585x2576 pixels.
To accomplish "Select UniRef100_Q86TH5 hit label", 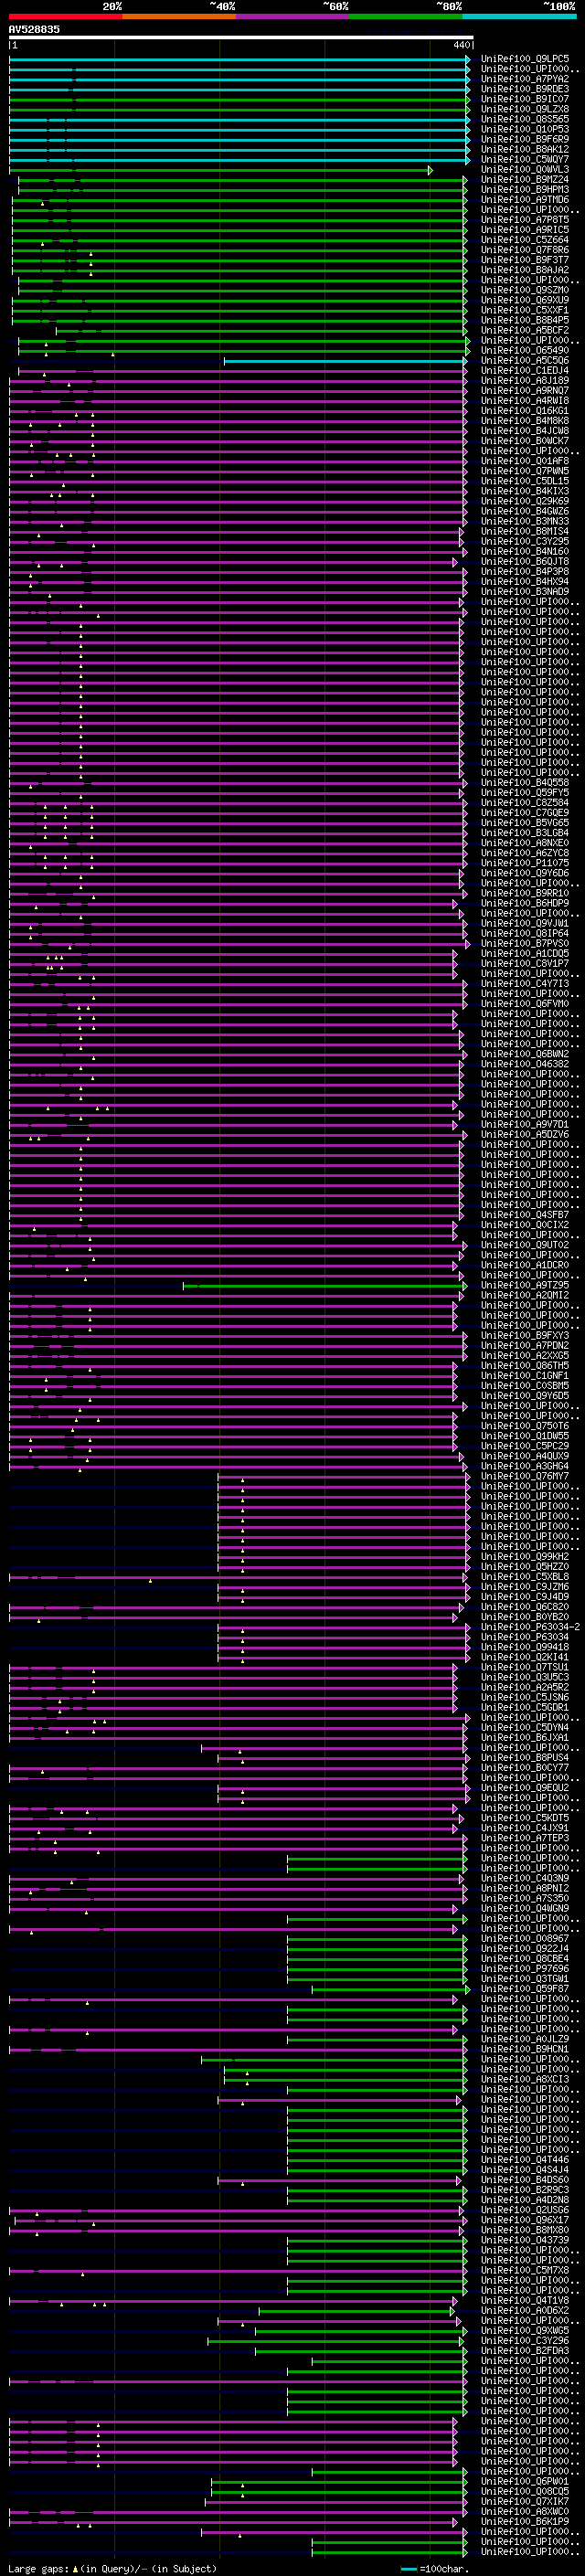I will tap(525, 1366).
